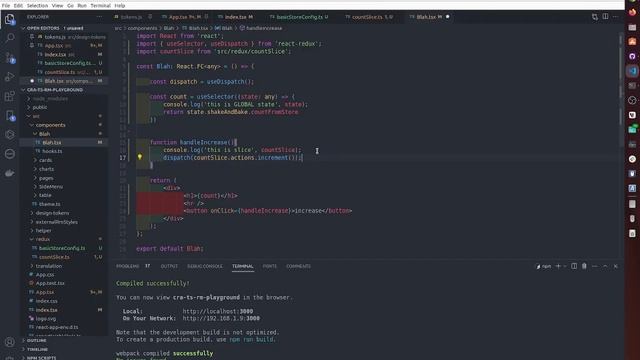Show the DEBUG CONSOLE panel tab
The image size is (640, 360).
[x=205, y=266]
